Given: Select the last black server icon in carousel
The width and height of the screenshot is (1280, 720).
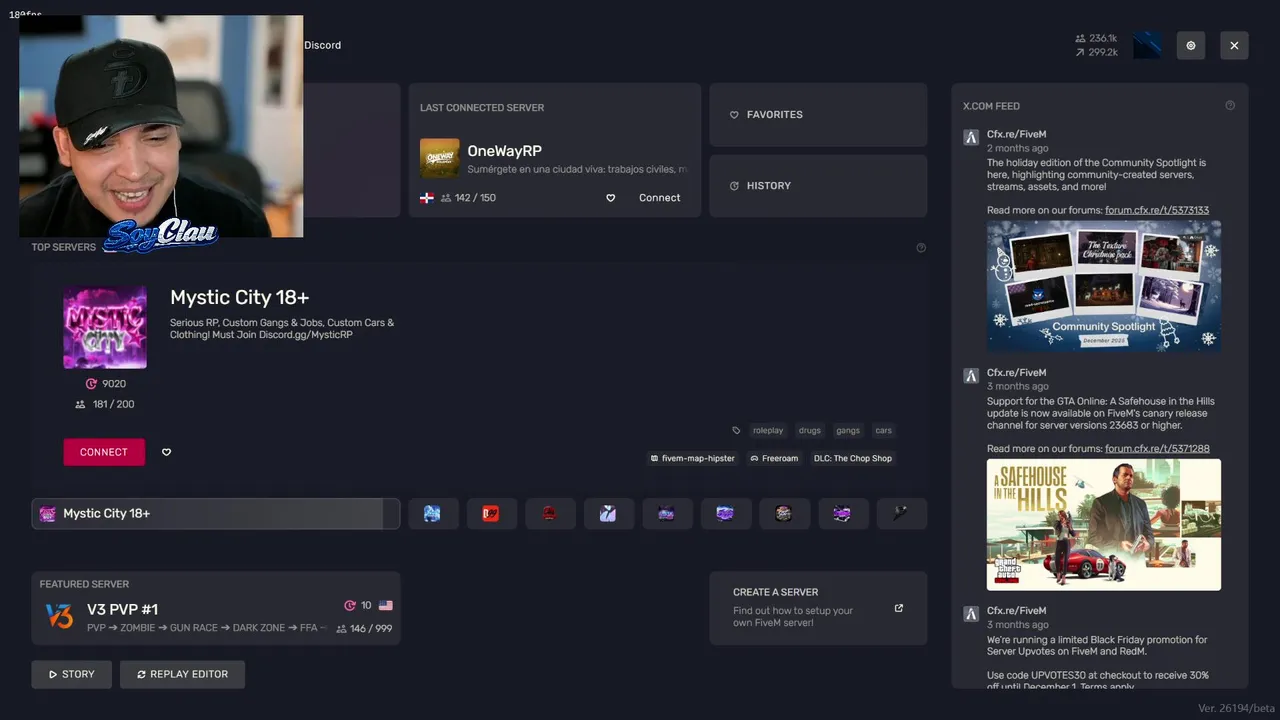Looking at the screenshot, I should click(x=901, y=514).
